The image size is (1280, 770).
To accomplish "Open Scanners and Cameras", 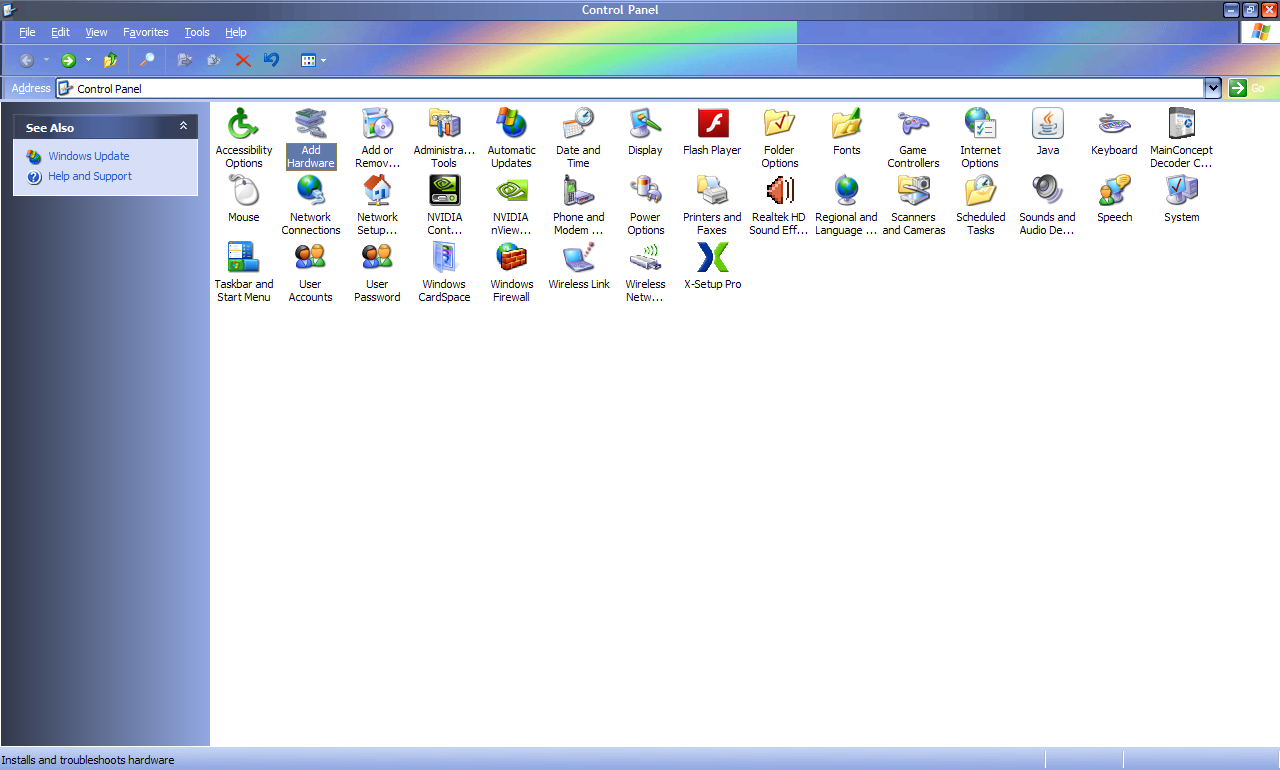I will coord(913,205).
